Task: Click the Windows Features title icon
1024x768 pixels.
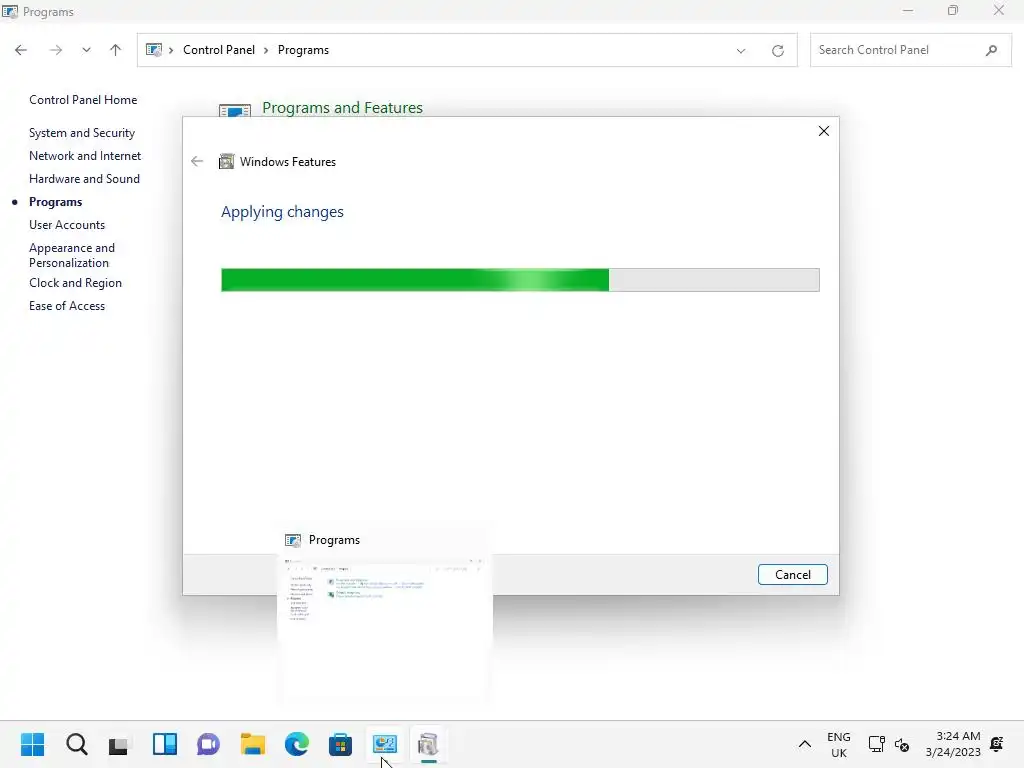Action: point(226,161)
